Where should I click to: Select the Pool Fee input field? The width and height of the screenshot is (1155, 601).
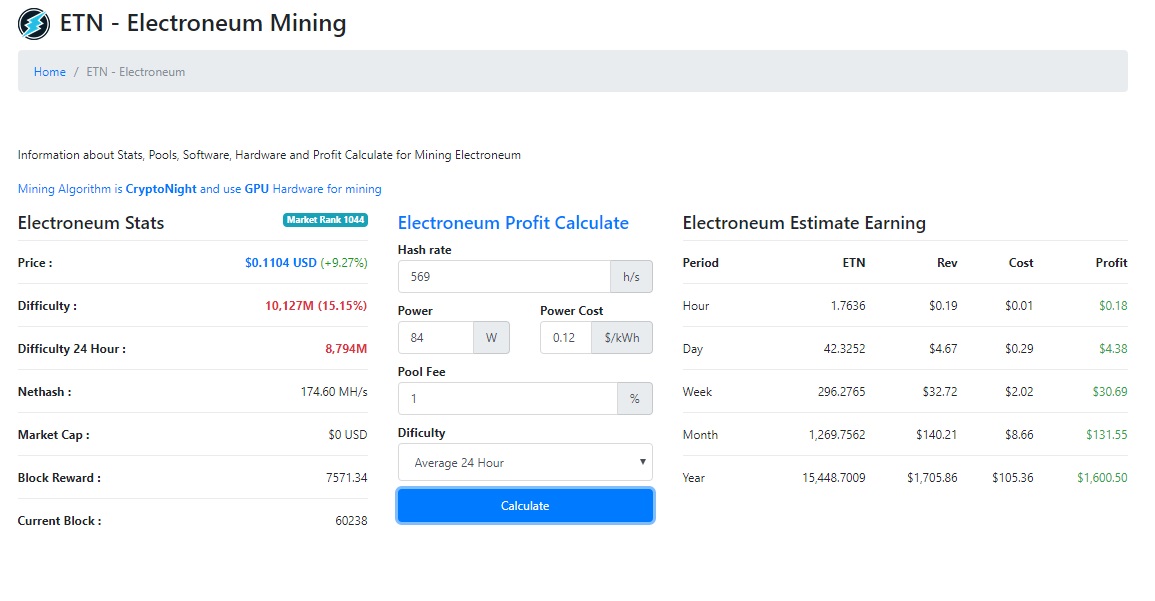click(507, 399)
